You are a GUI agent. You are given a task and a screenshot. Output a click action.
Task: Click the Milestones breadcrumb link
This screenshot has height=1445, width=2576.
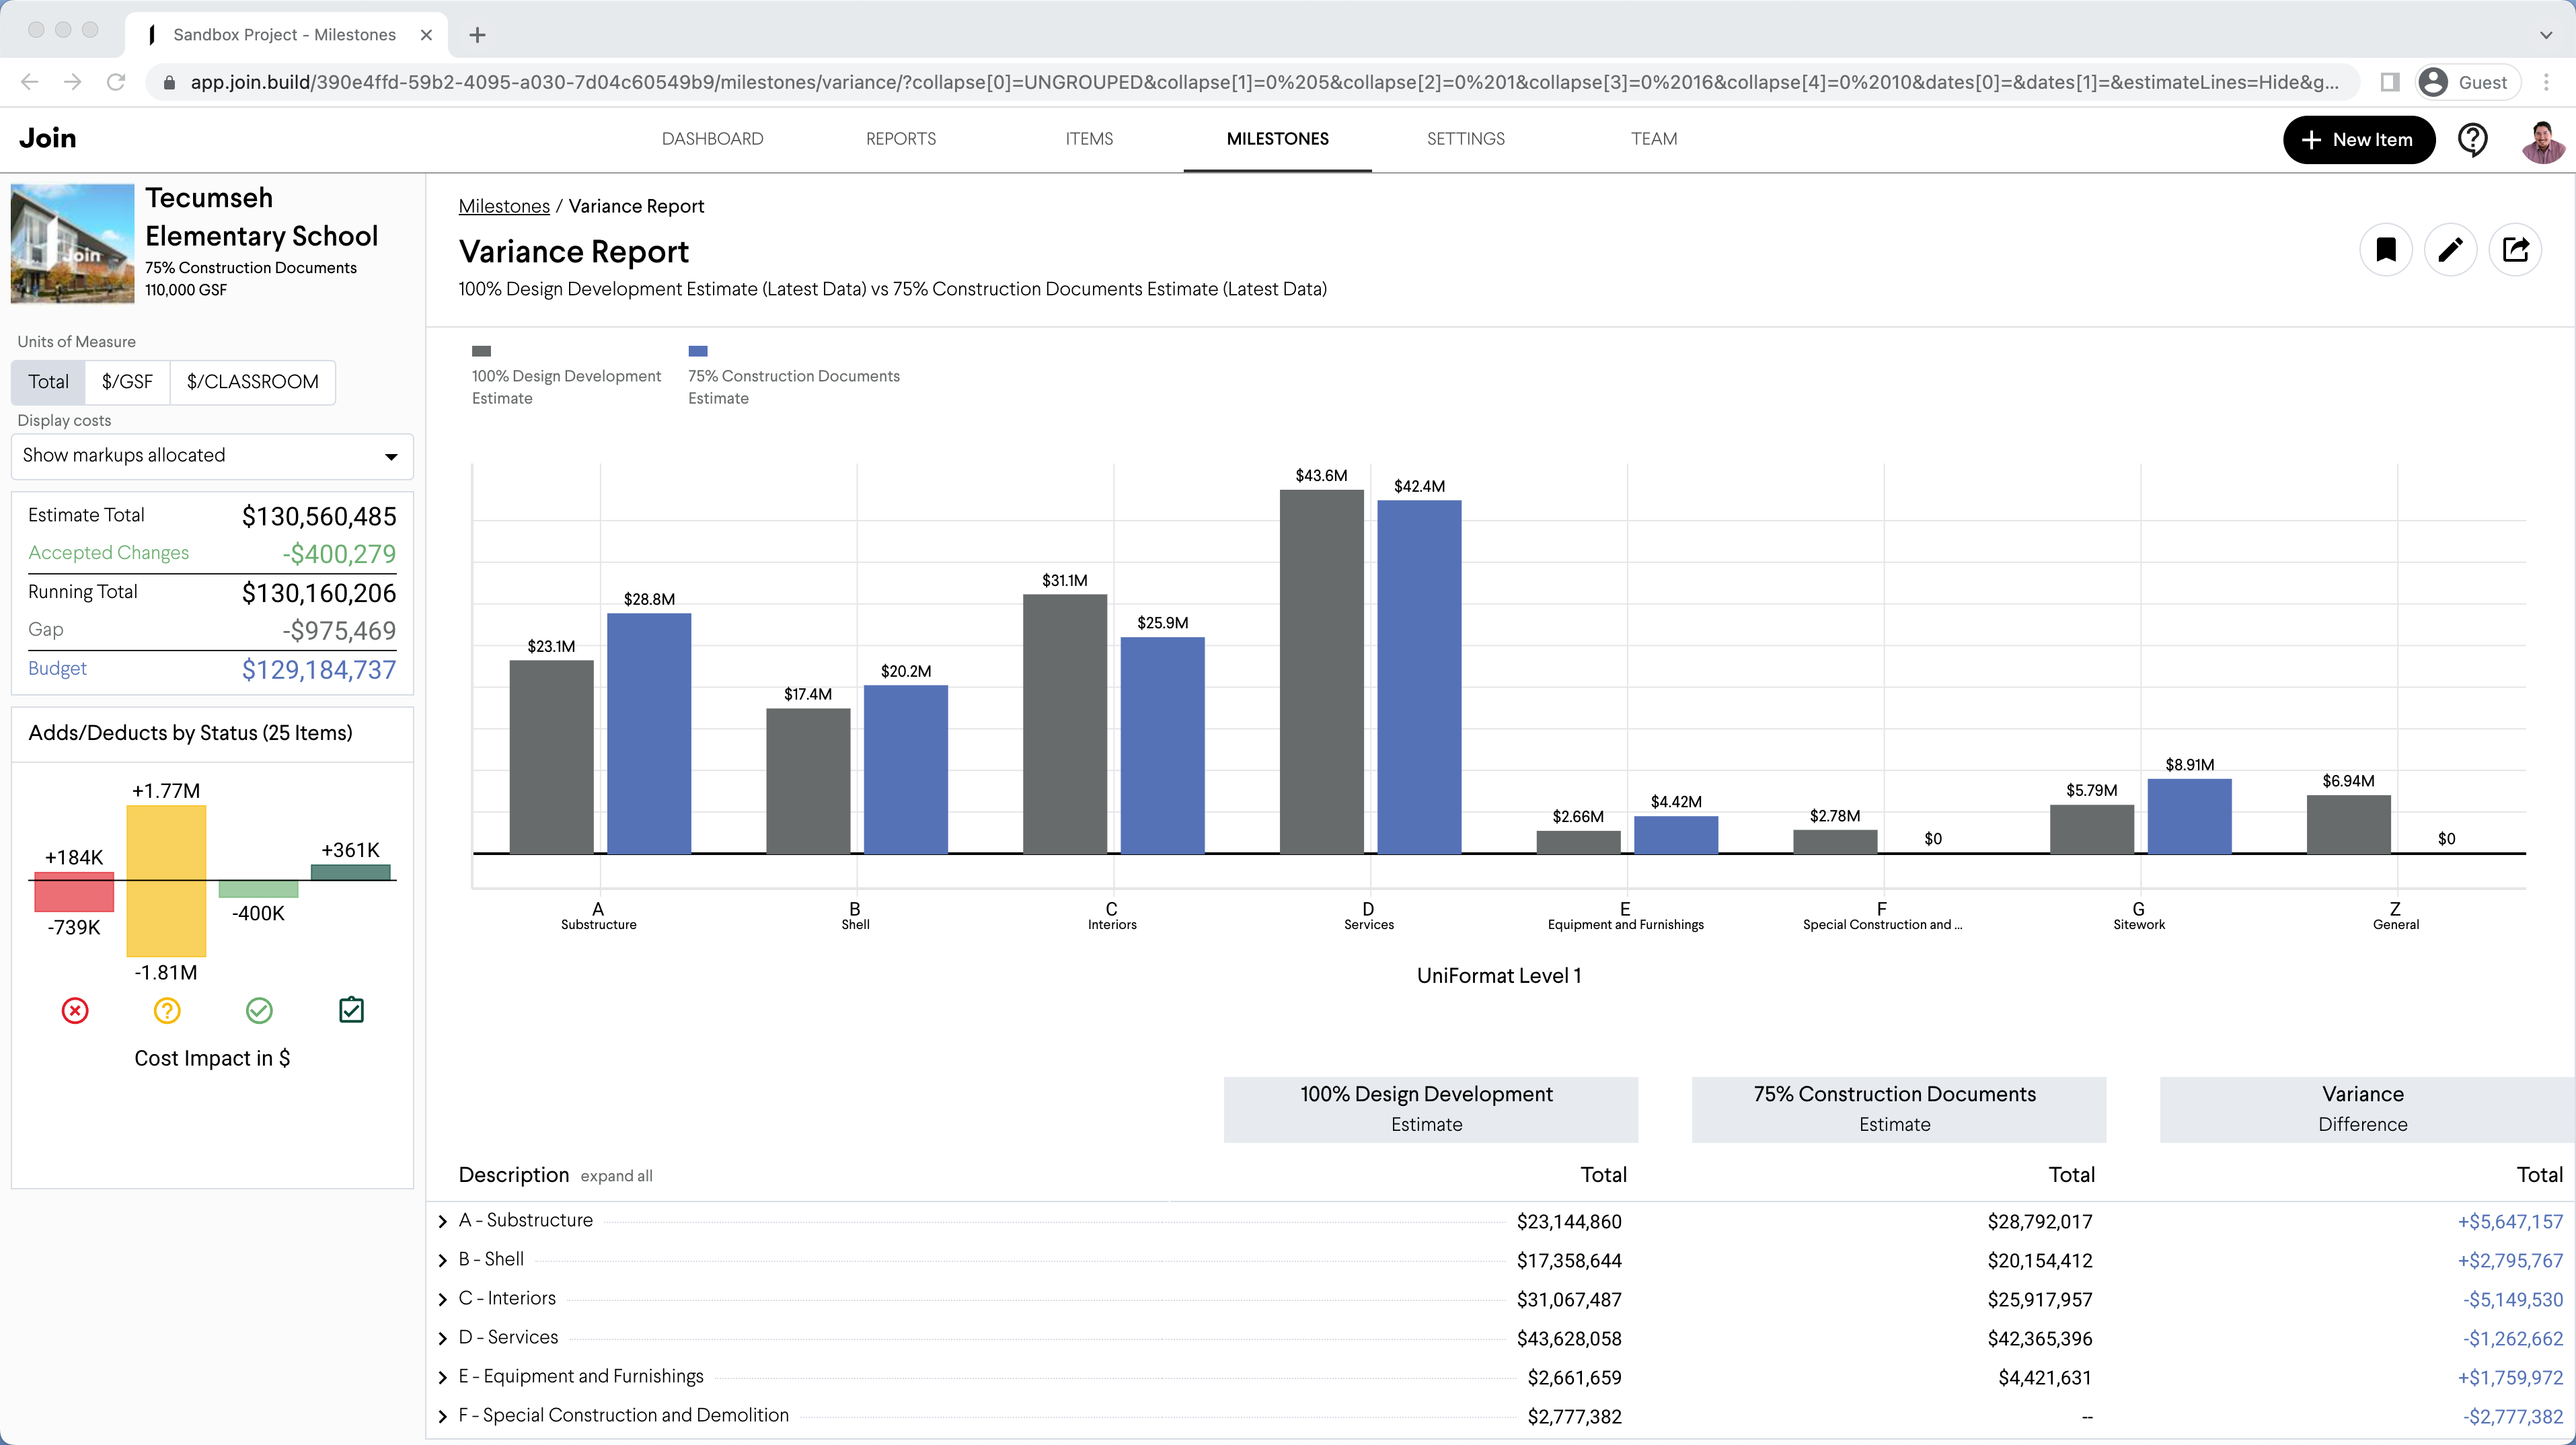(503, 206)
